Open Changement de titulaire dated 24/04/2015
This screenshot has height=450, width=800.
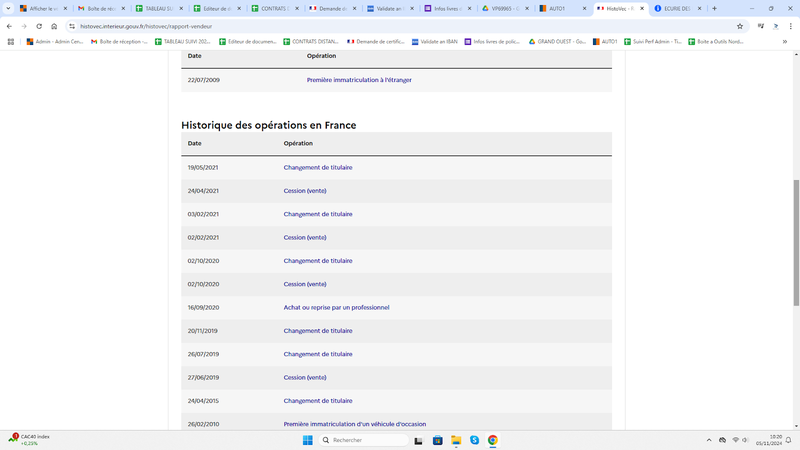point(318,401)
